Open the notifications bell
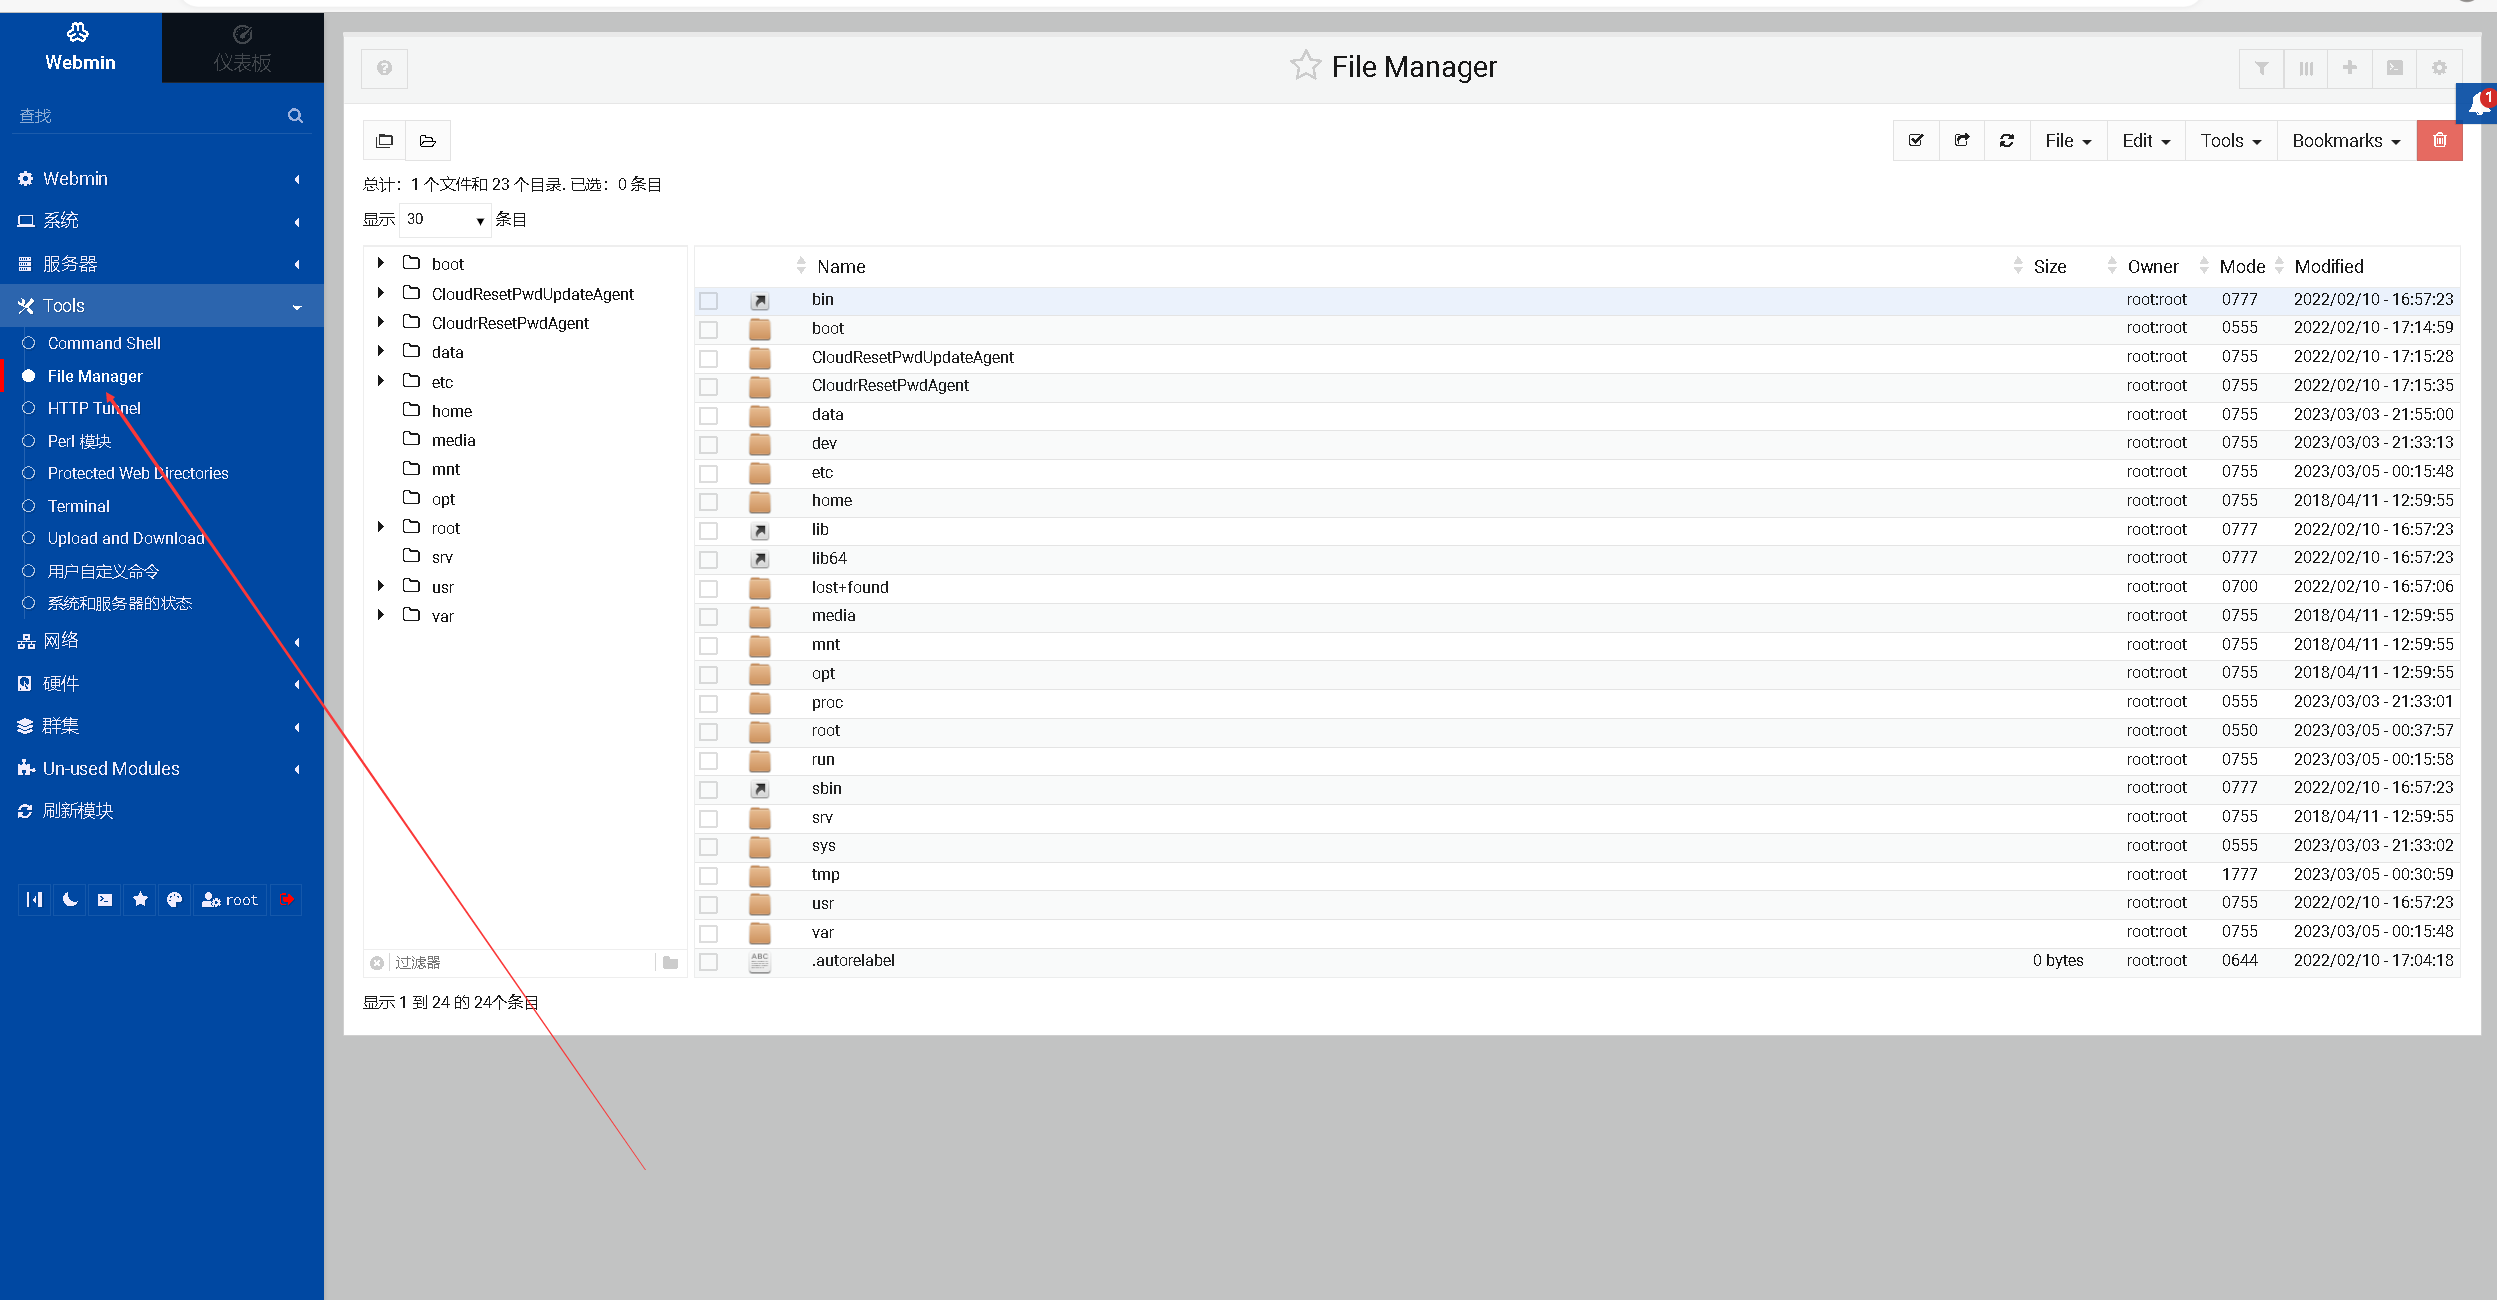Viewport: 2497px width, 1300px height. pos(2479,104)
